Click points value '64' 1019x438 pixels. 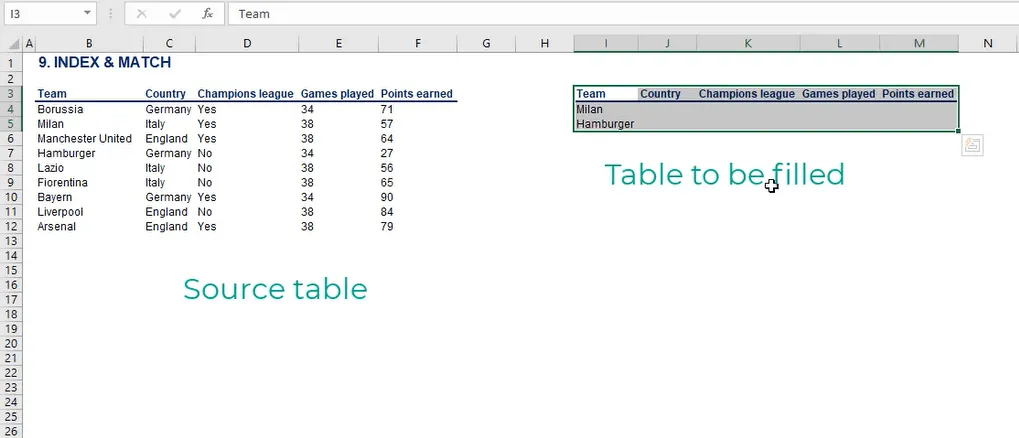387,138
